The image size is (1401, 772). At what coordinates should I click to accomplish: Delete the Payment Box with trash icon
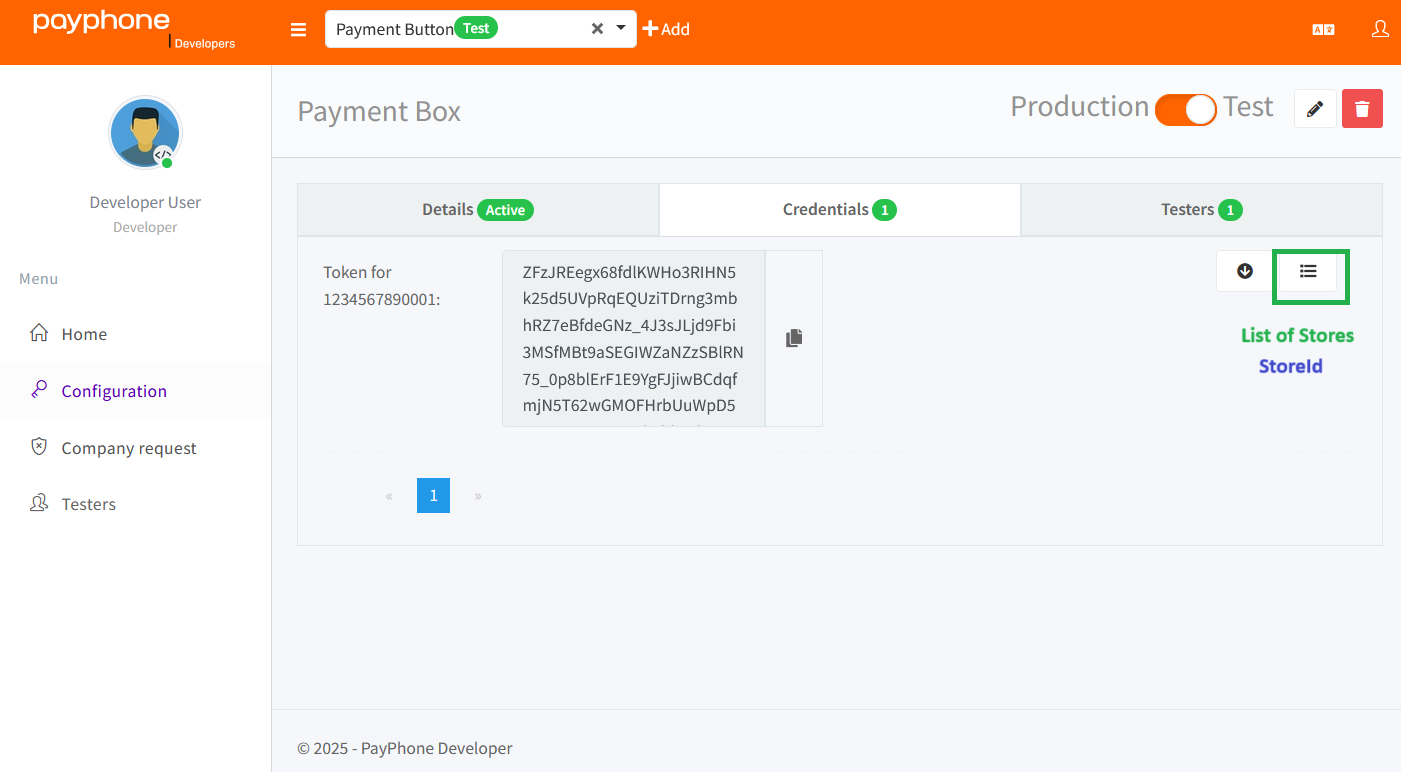[1362, 109]
